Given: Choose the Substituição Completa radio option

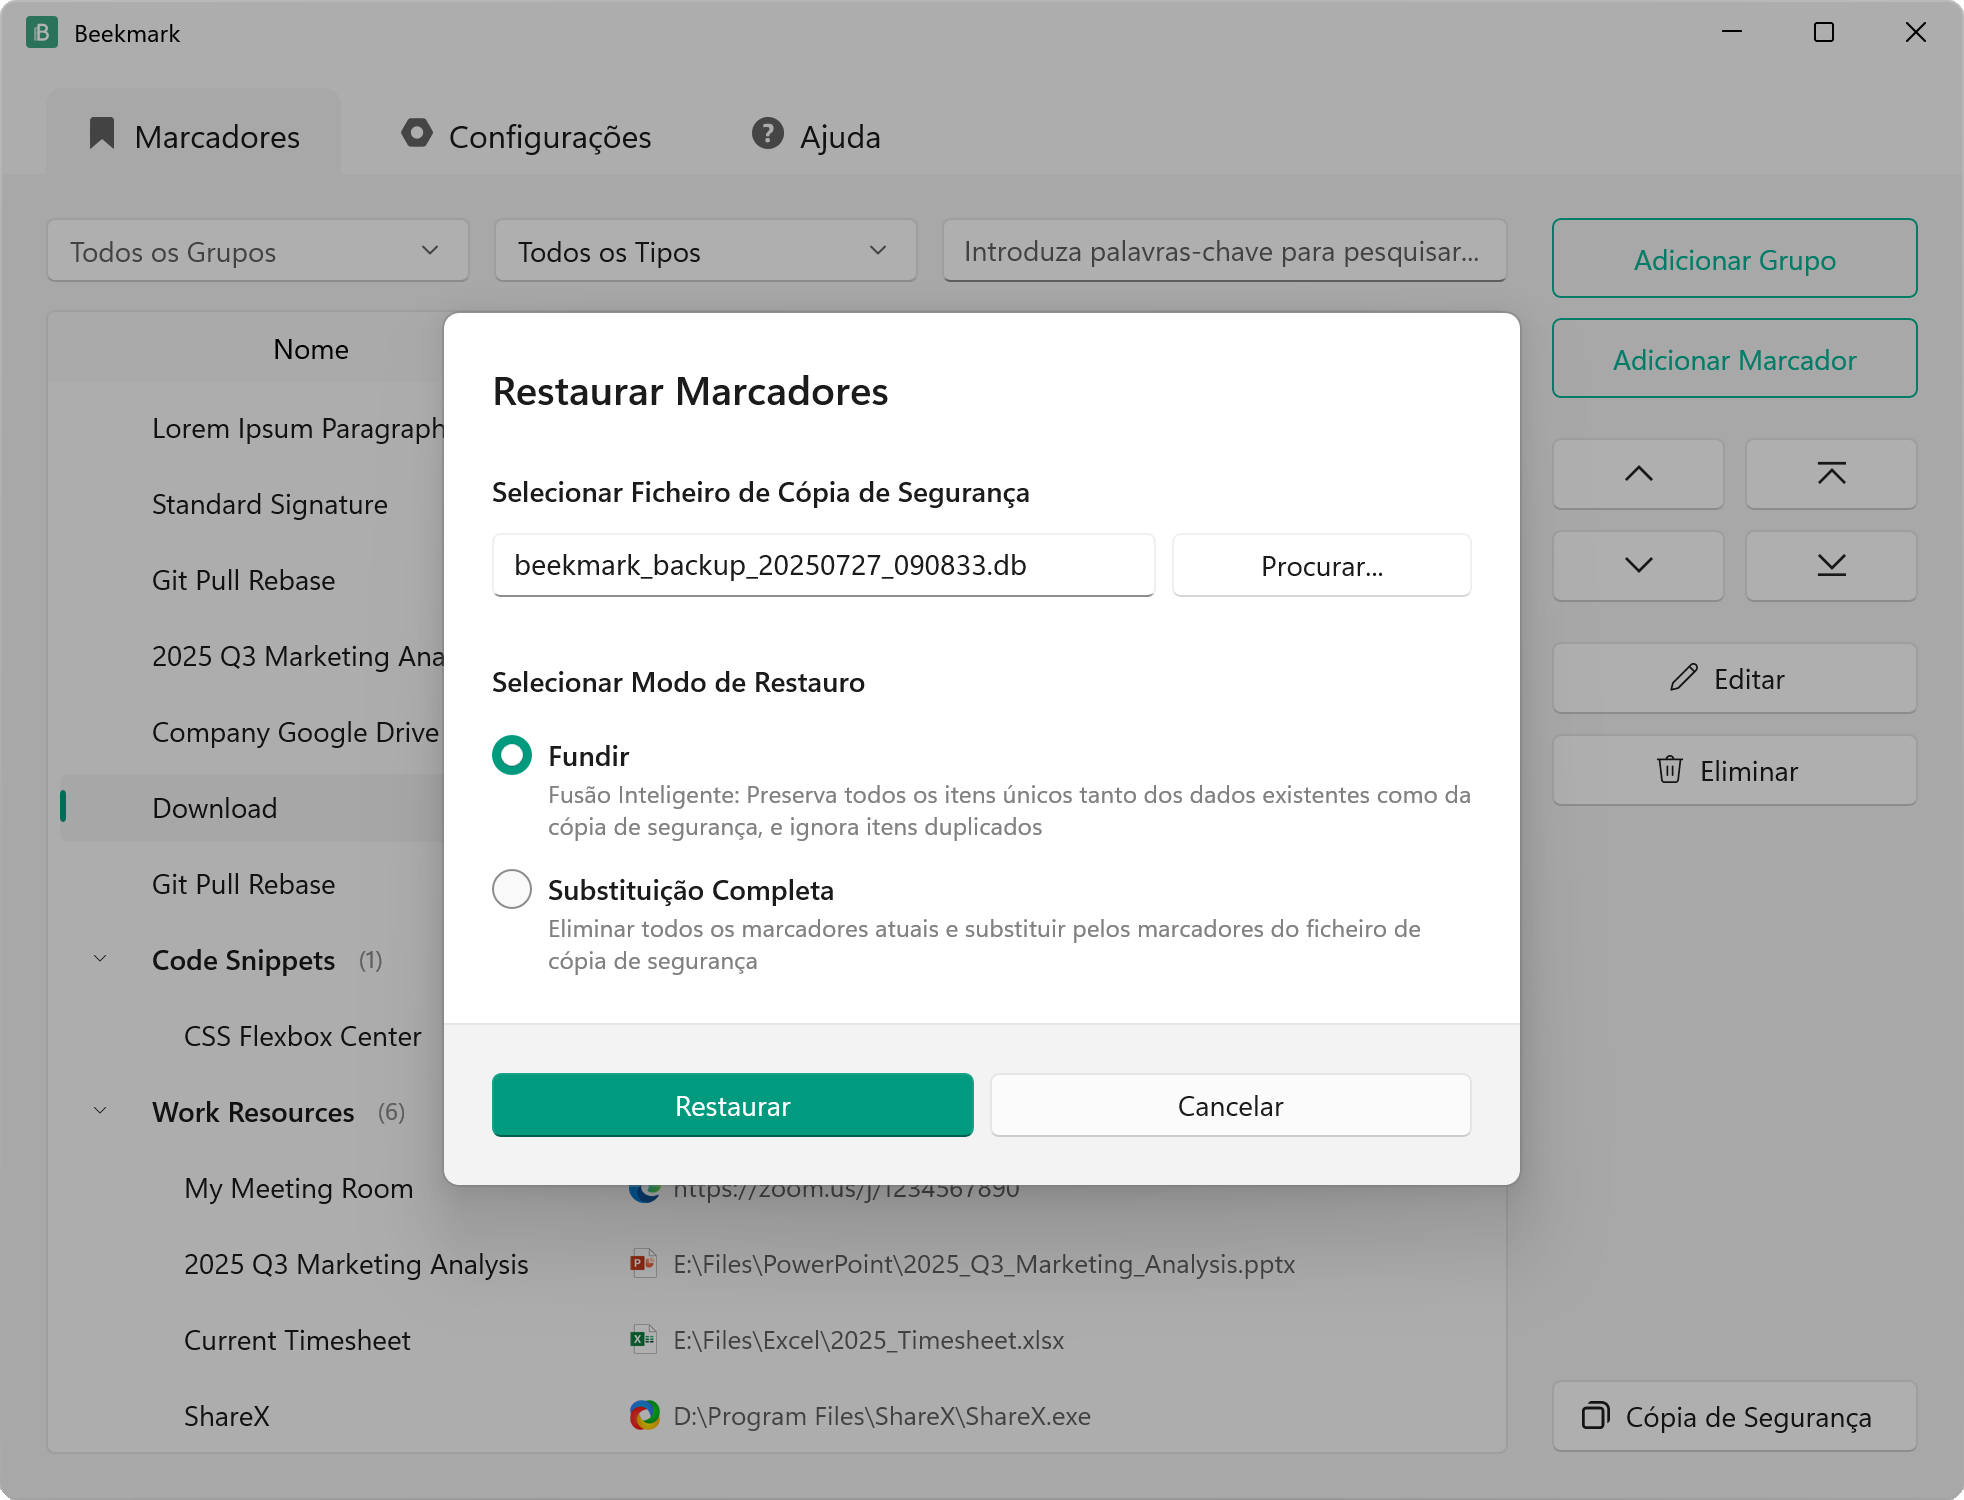Looking at the screenshot, I should pos(512,889).
